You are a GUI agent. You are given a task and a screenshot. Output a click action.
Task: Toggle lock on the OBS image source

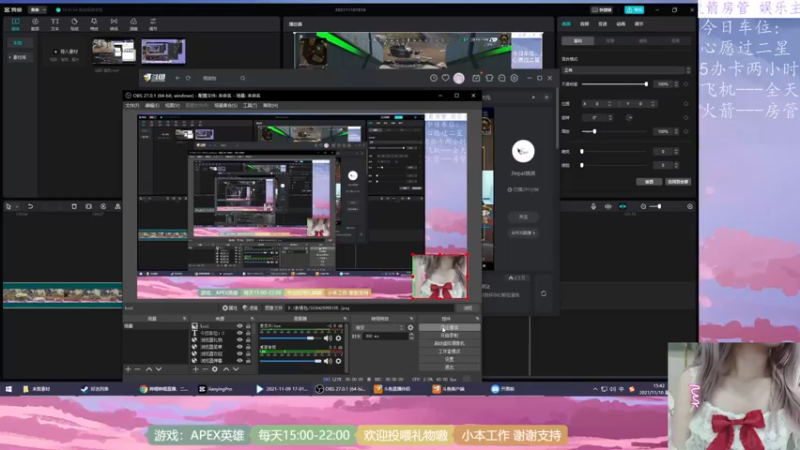click(248, 326)
